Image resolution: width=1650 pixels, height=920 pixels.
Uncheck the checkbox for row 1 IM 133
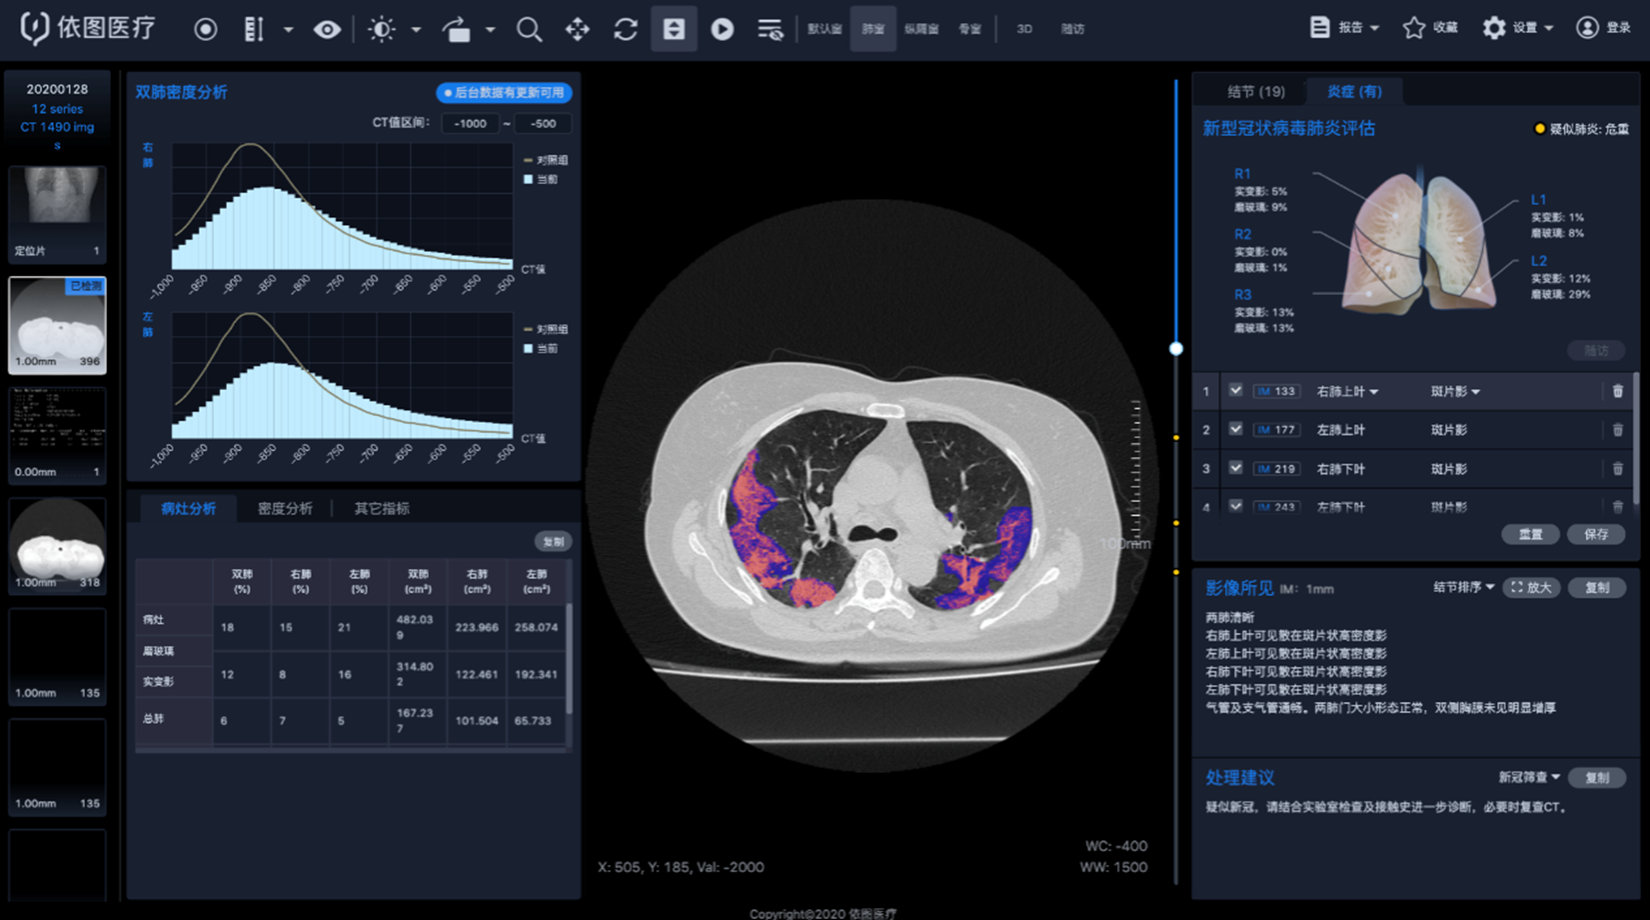1236,390
